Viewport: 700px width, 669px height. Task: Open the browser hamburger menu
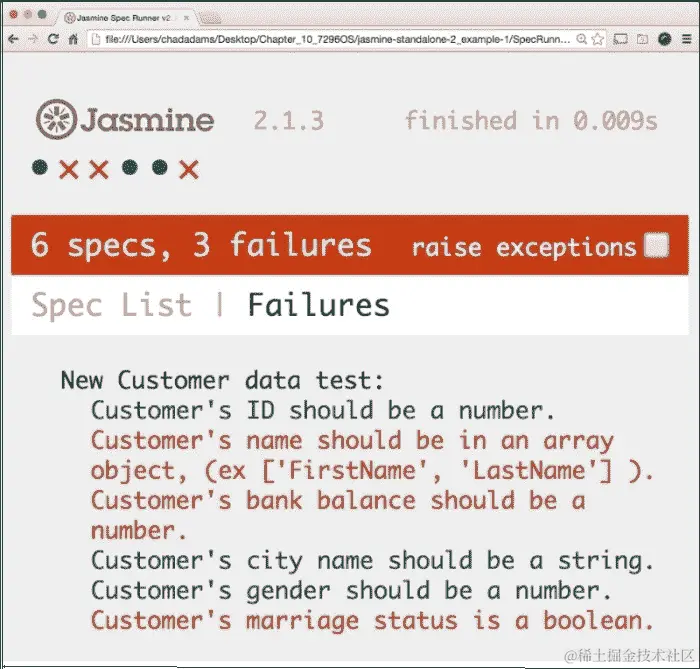687,39
